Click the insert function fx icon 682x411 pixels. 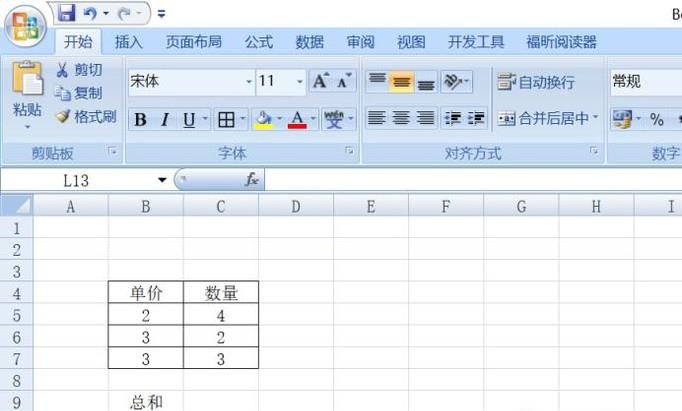click(252, 180)
